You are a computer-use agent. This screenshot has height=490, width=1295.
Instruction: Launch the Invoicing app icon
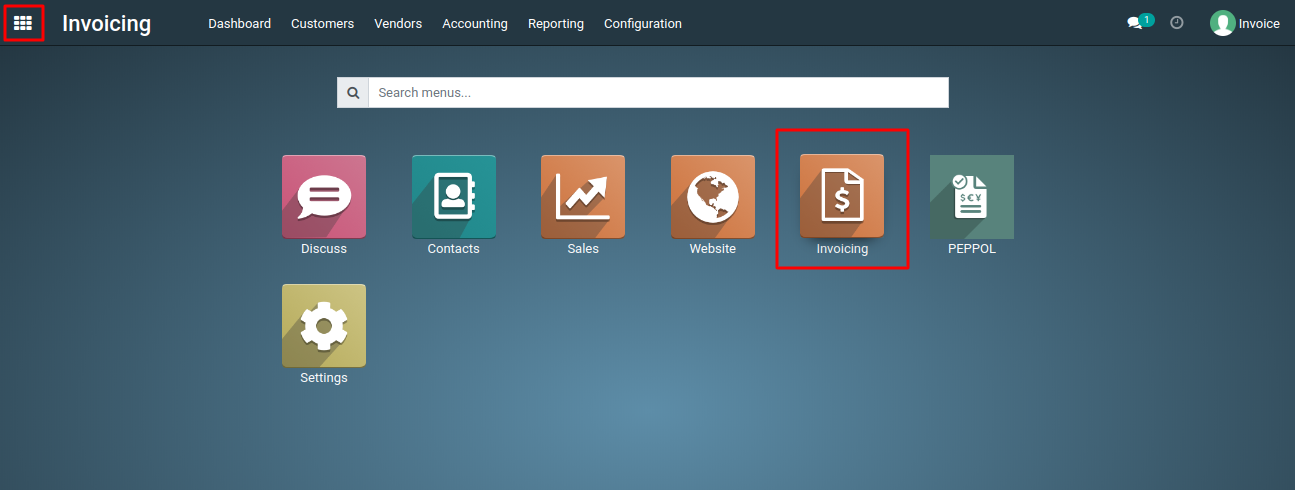point(842,197)
